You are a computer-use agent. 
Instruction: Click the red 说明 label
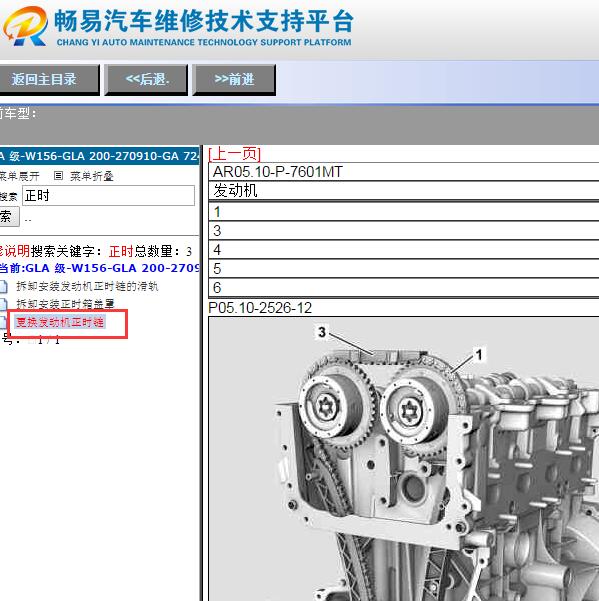click(x=17, y=251)
